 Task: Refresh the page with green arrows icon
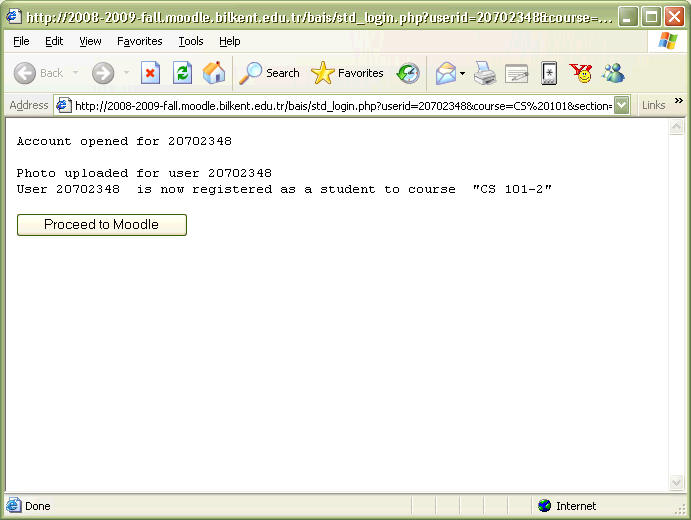[x=182, y=73]
